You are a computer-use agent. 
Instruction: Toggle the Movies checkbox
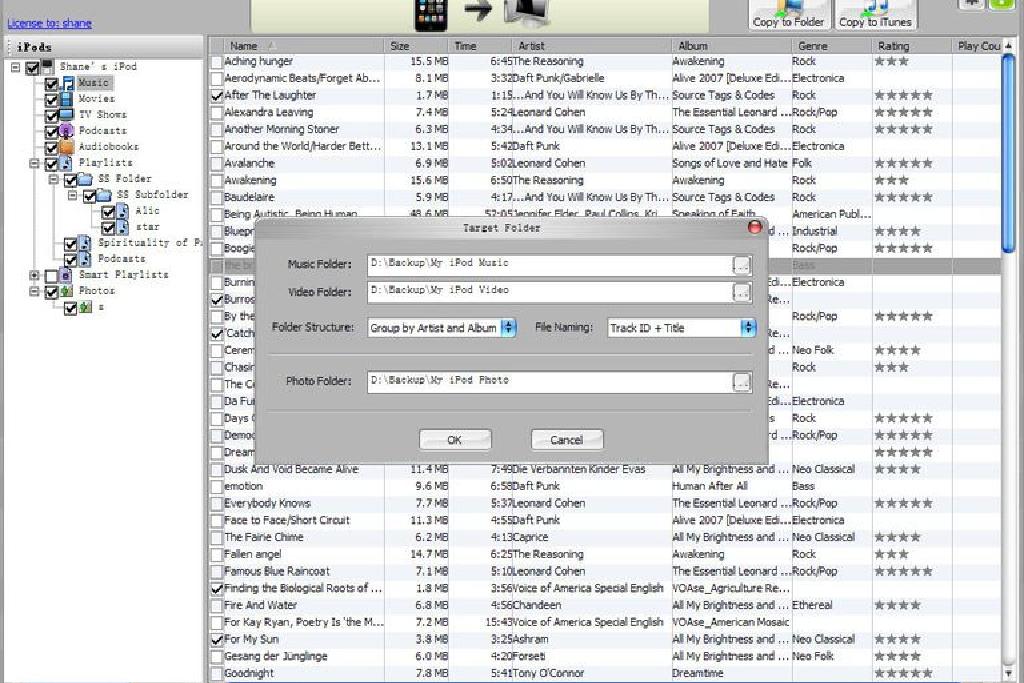tap(52, 99)
